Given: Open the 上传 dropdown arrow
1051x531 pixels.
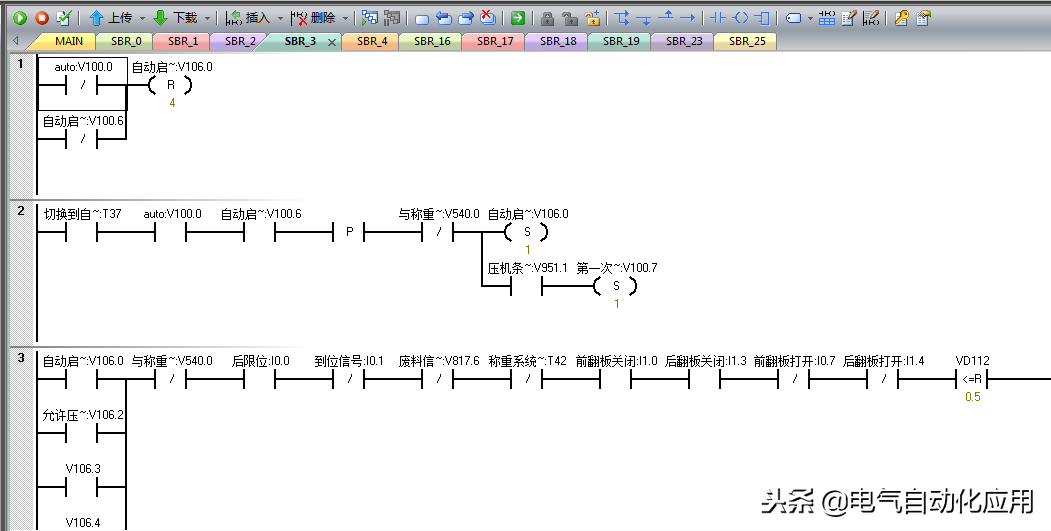Looking at the screenshot, I should click(141, 19).
